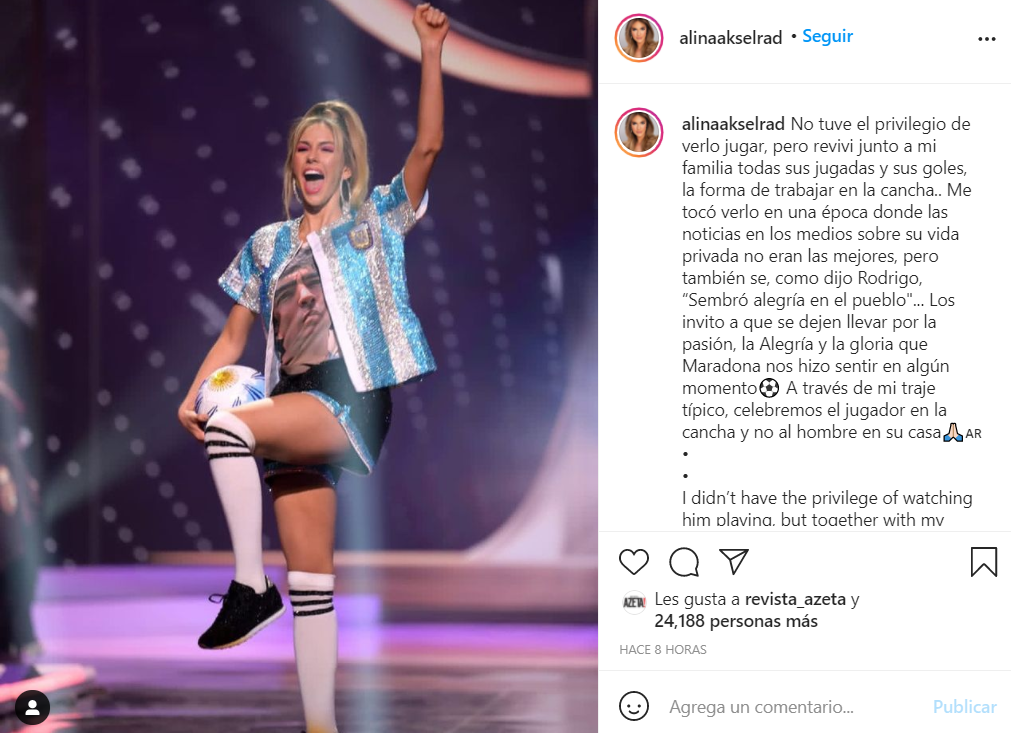Click the Agrega un comentario field
The image size is (1011, 733).
click(x=794, y=707)
